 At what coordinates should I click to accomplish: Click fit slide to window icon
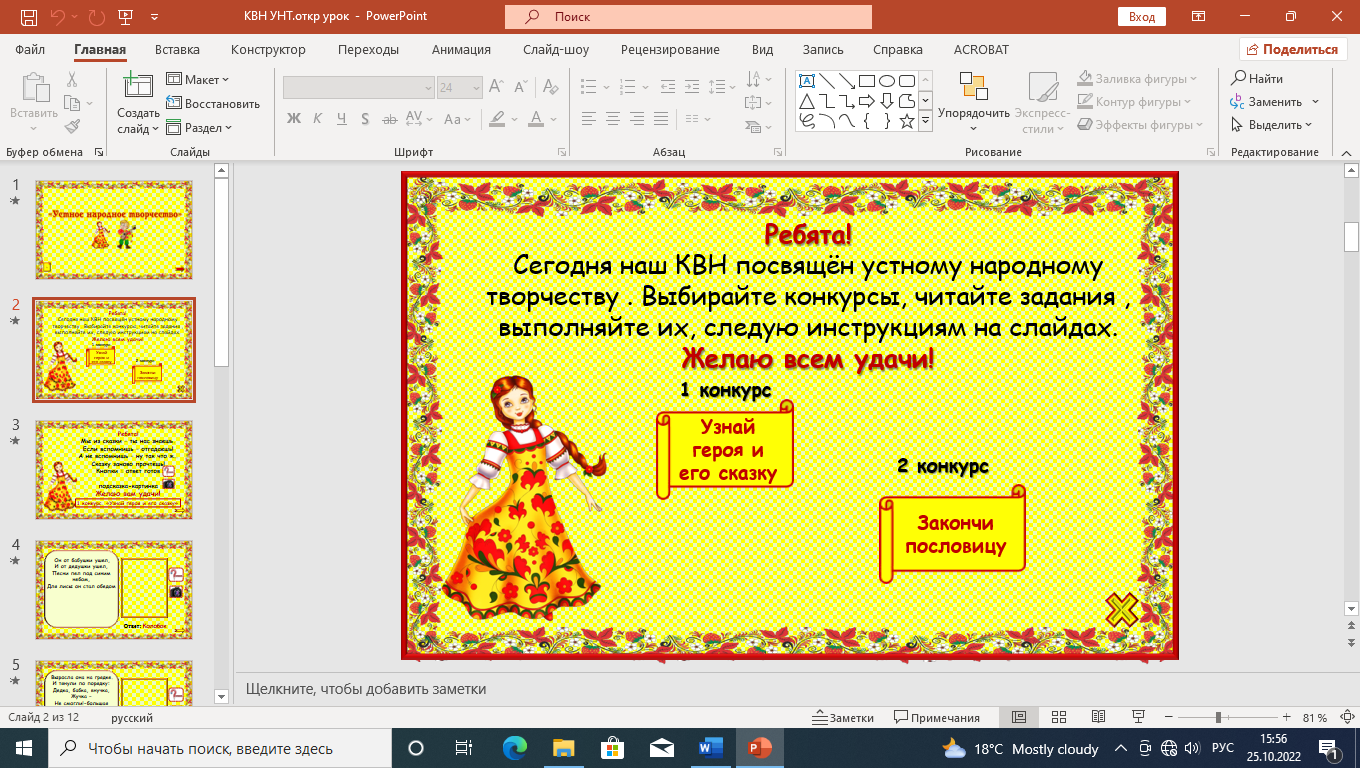pos(1346,718)
